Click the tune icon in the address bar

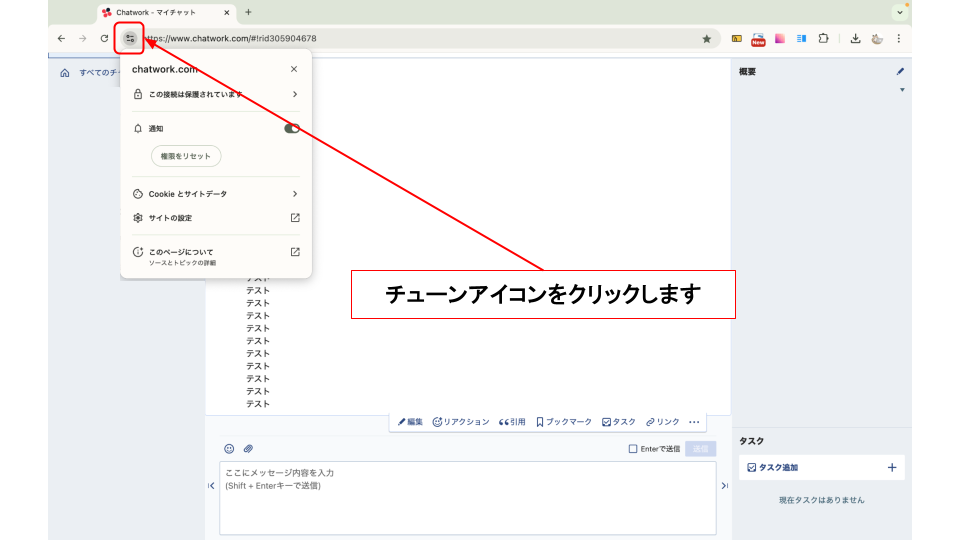129,38
